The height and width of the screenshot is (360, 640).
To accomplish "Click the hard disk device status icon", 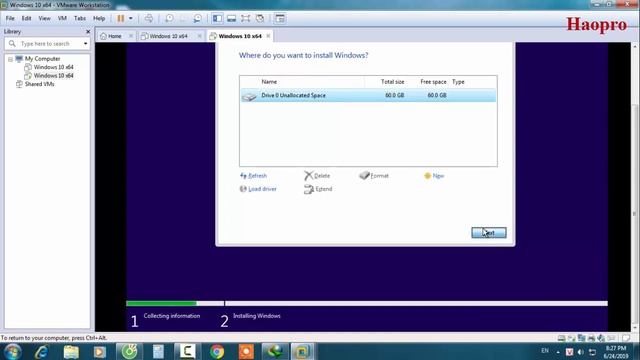I will (x=561, y=338).
